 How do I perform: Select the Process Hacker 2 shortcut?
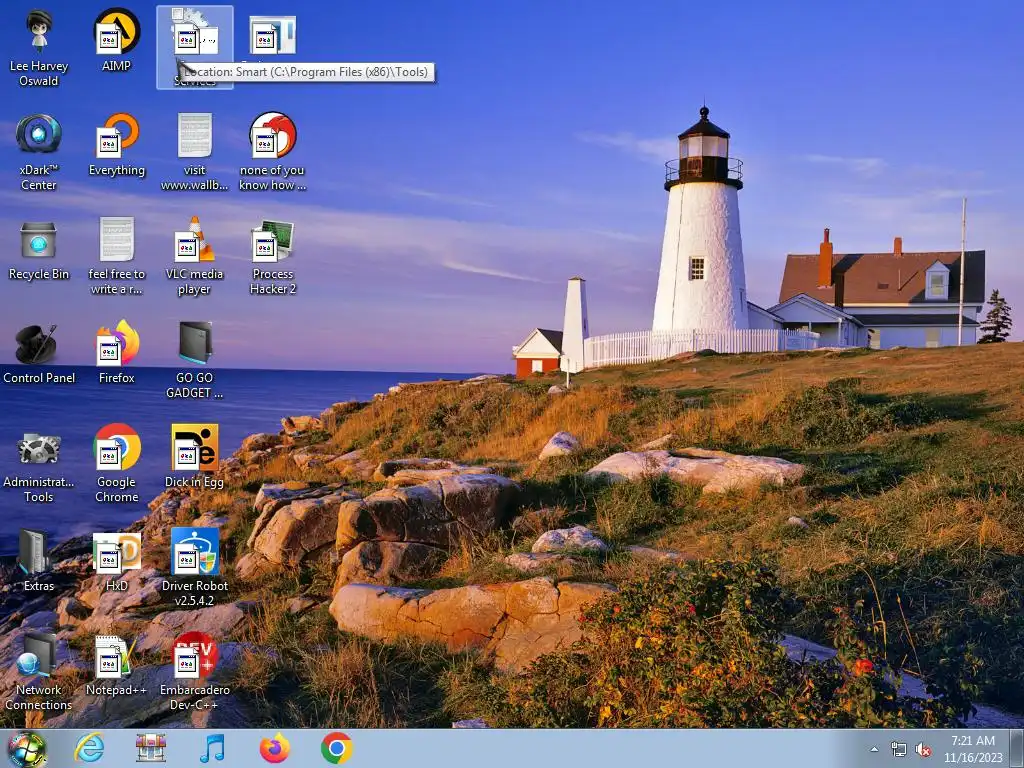point(272,257)
